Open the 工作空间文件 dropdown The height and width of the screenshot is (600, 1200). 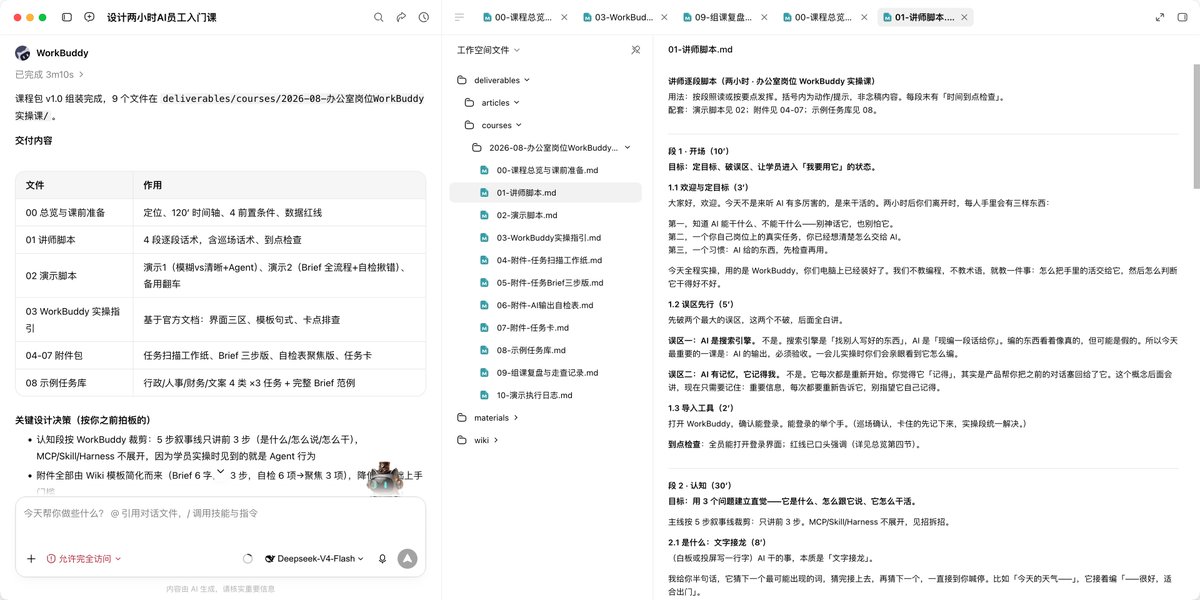(488, 49)
